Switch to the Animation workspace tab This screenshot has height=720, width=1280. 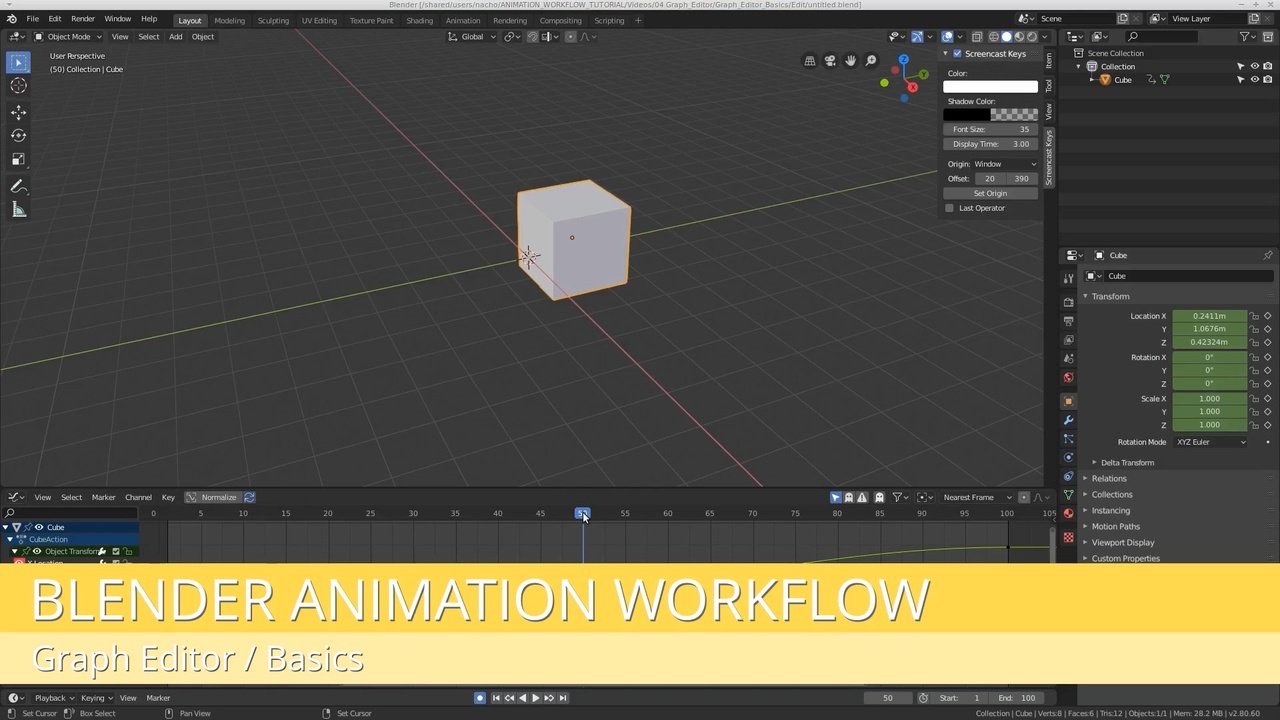pyautogui.click(x=463, y=20)
